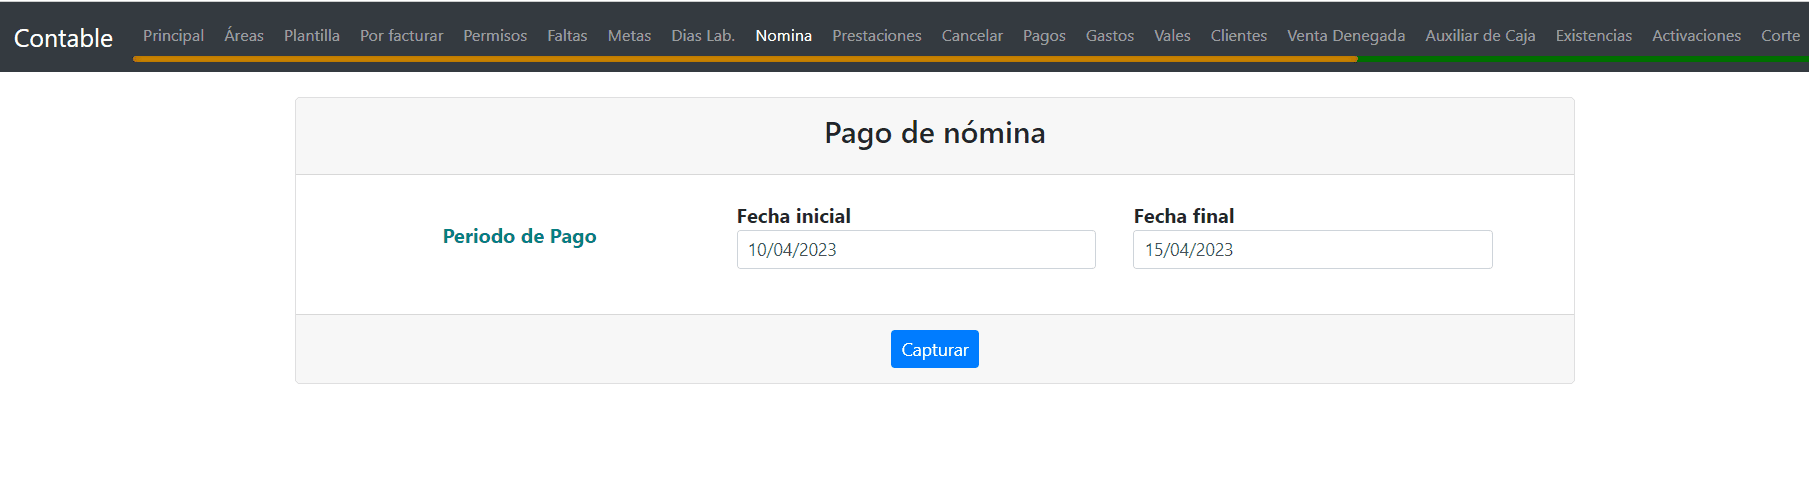Open the Prestaciones page
1809x477 pixels.
(877, 36)
